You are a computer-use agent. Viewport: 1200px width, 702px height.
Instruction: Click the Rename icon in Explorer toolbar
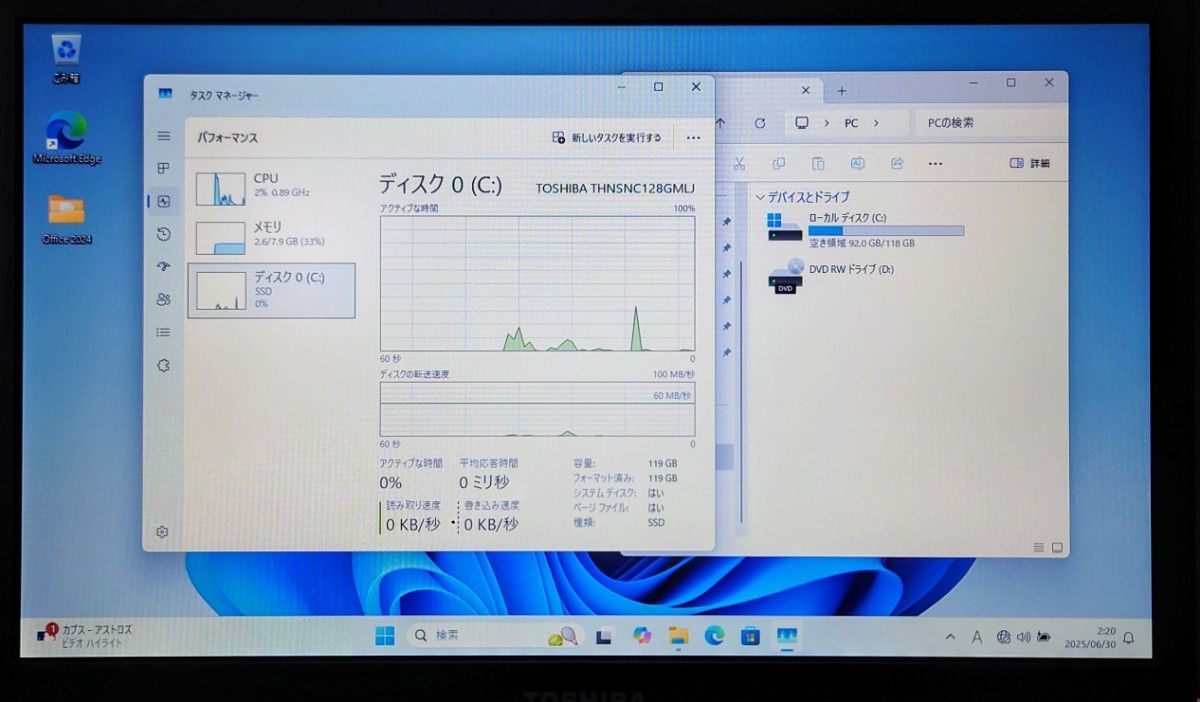pos(857,162)
